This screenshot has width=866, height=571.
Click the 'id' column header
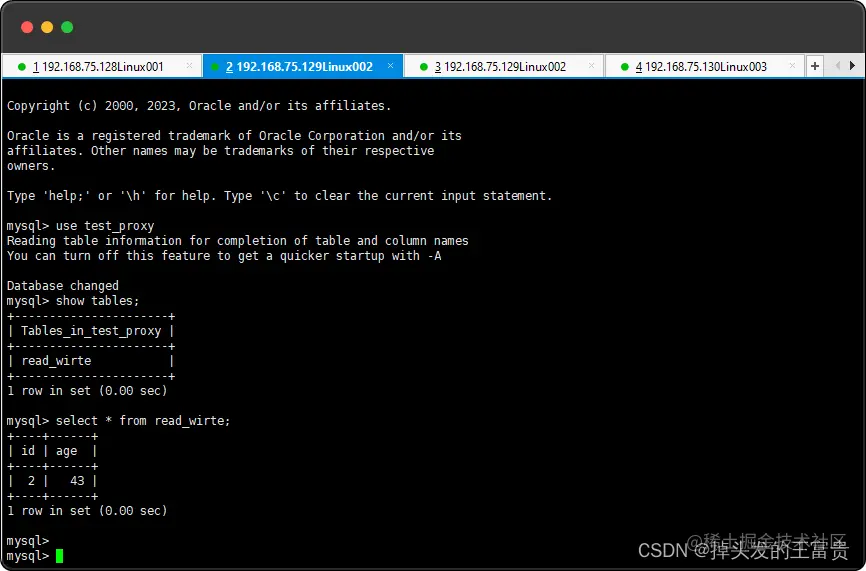28,451
